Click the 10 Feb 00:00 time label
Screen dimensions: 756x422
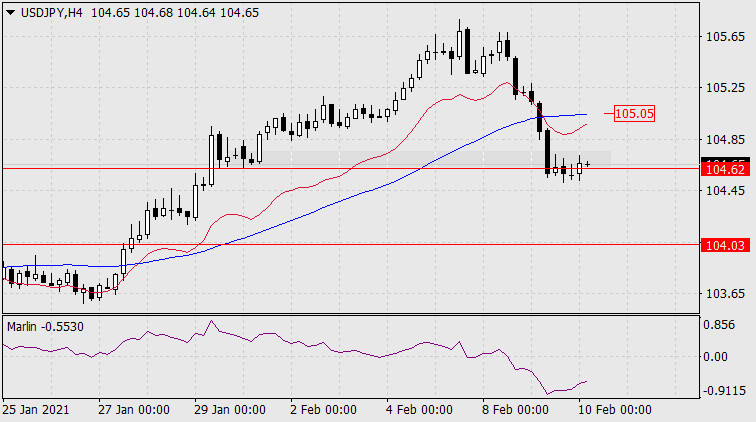615,410
